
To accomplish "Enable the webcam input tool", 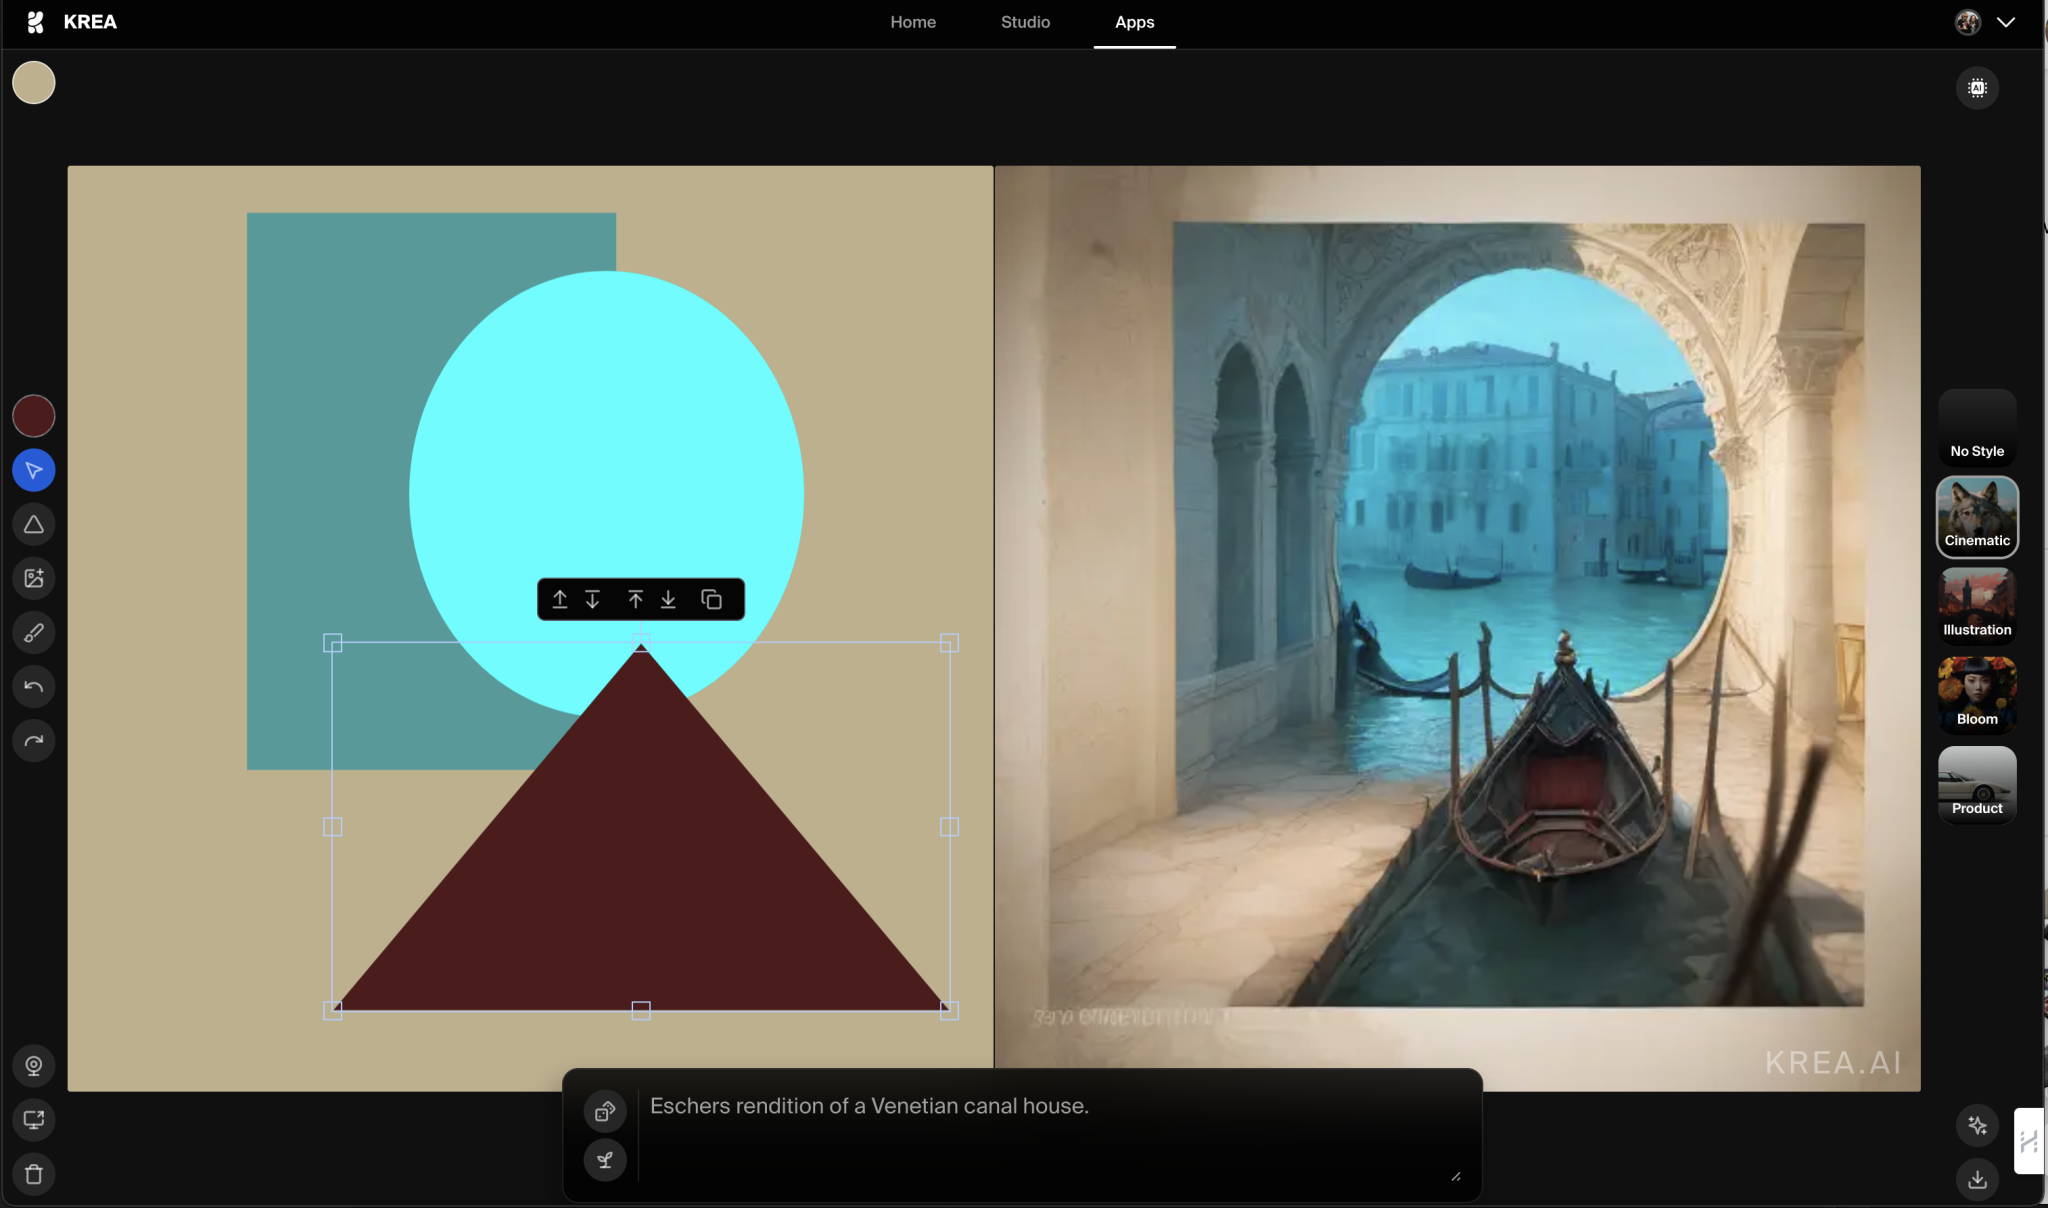I will (x=33, y=1065).
